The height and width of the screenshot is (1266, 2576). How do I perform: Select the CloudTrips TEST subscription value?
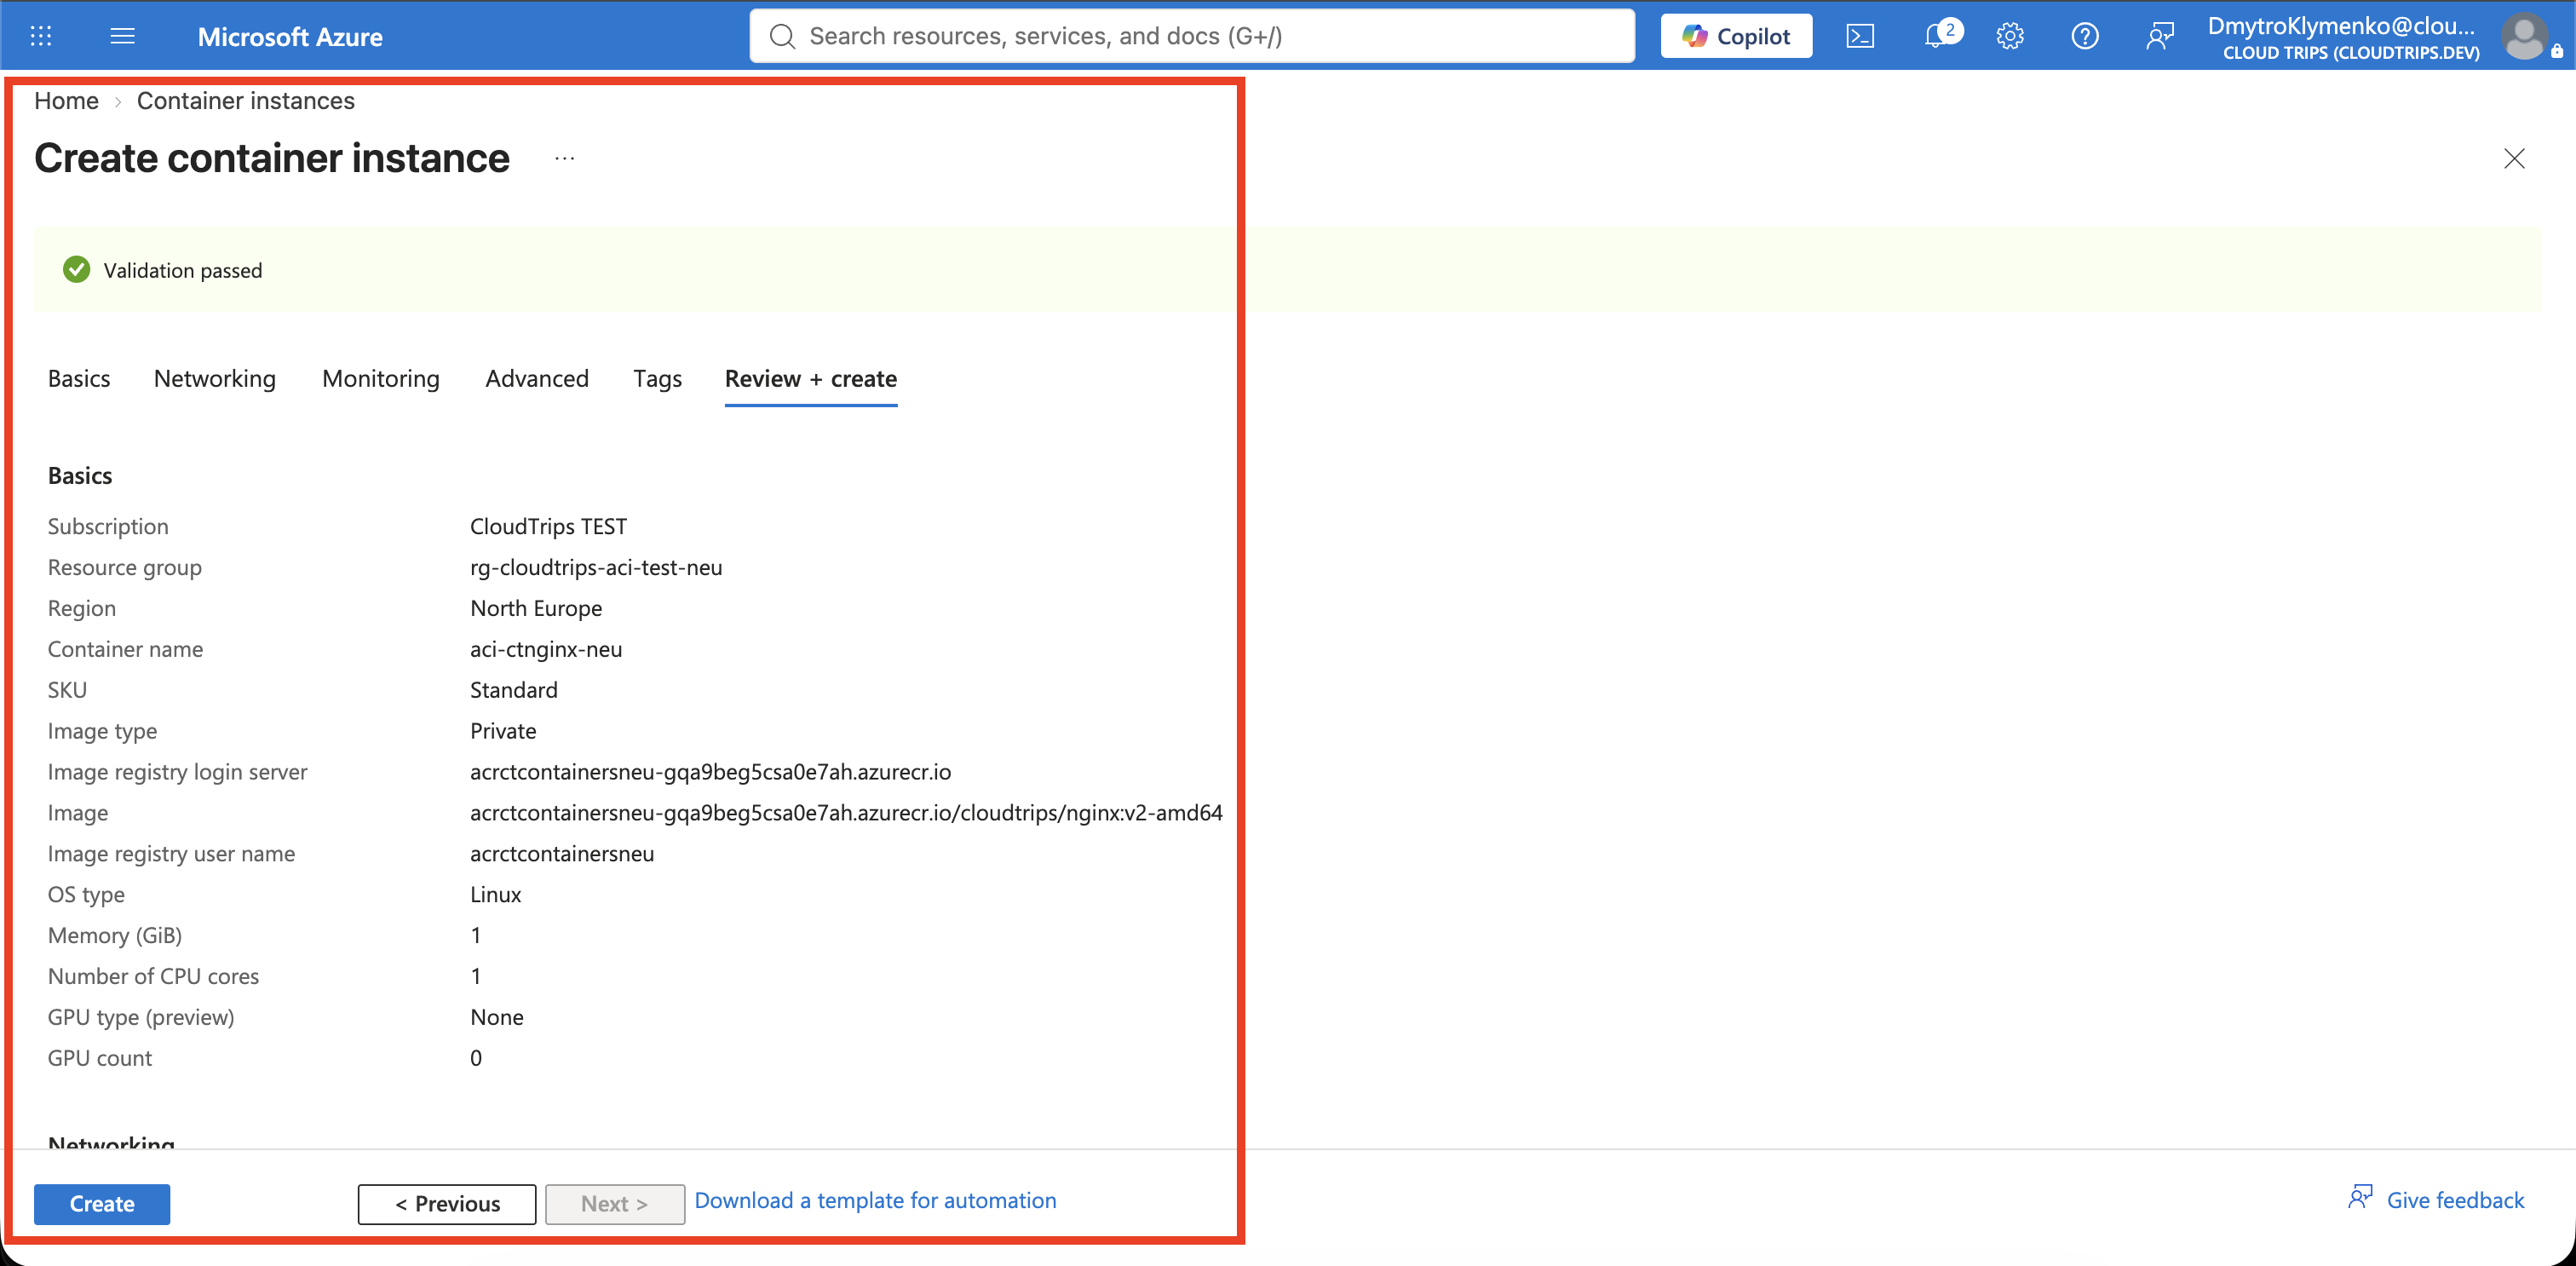549,526
